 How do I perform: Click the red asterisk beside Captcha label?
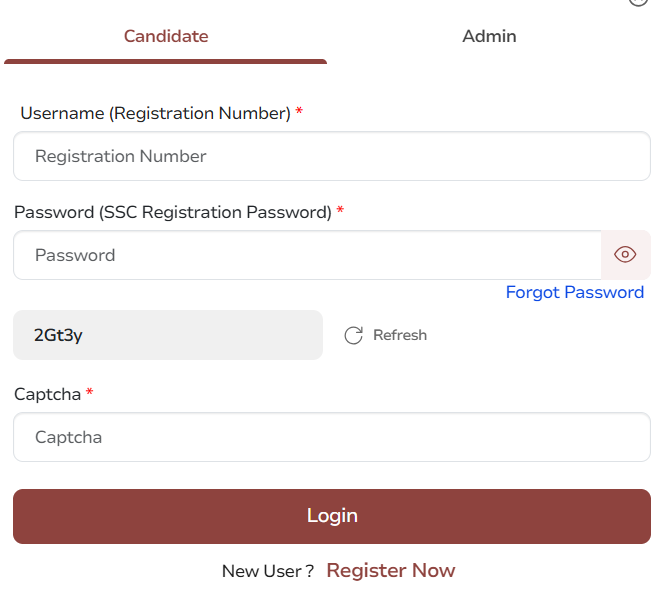point(90,393)
